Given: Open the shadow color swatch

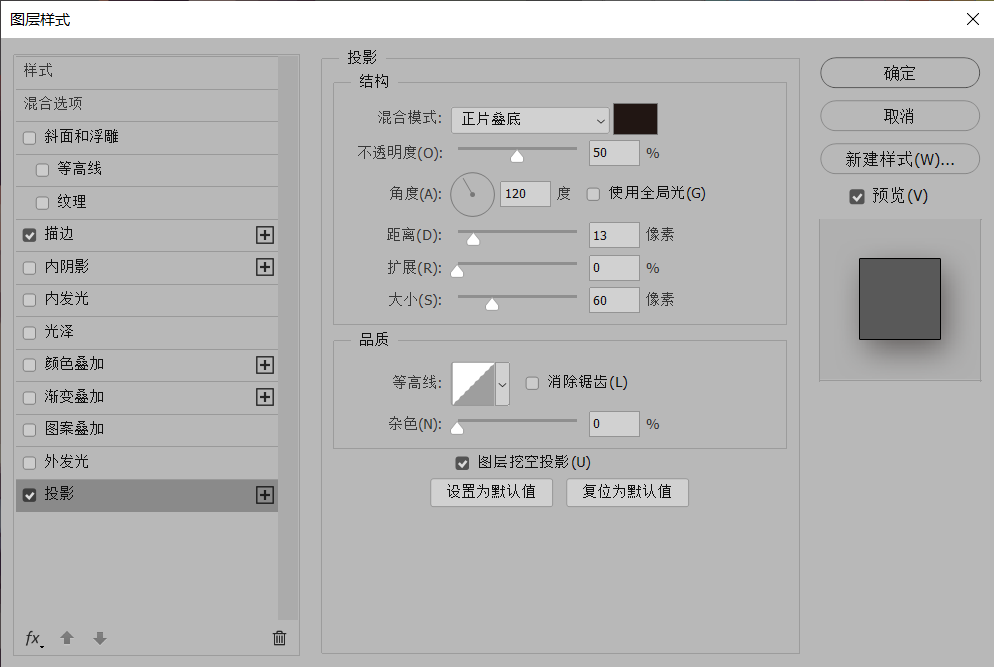Looking at the screenshot, I should pyautogui.click(x=637, y=118).
